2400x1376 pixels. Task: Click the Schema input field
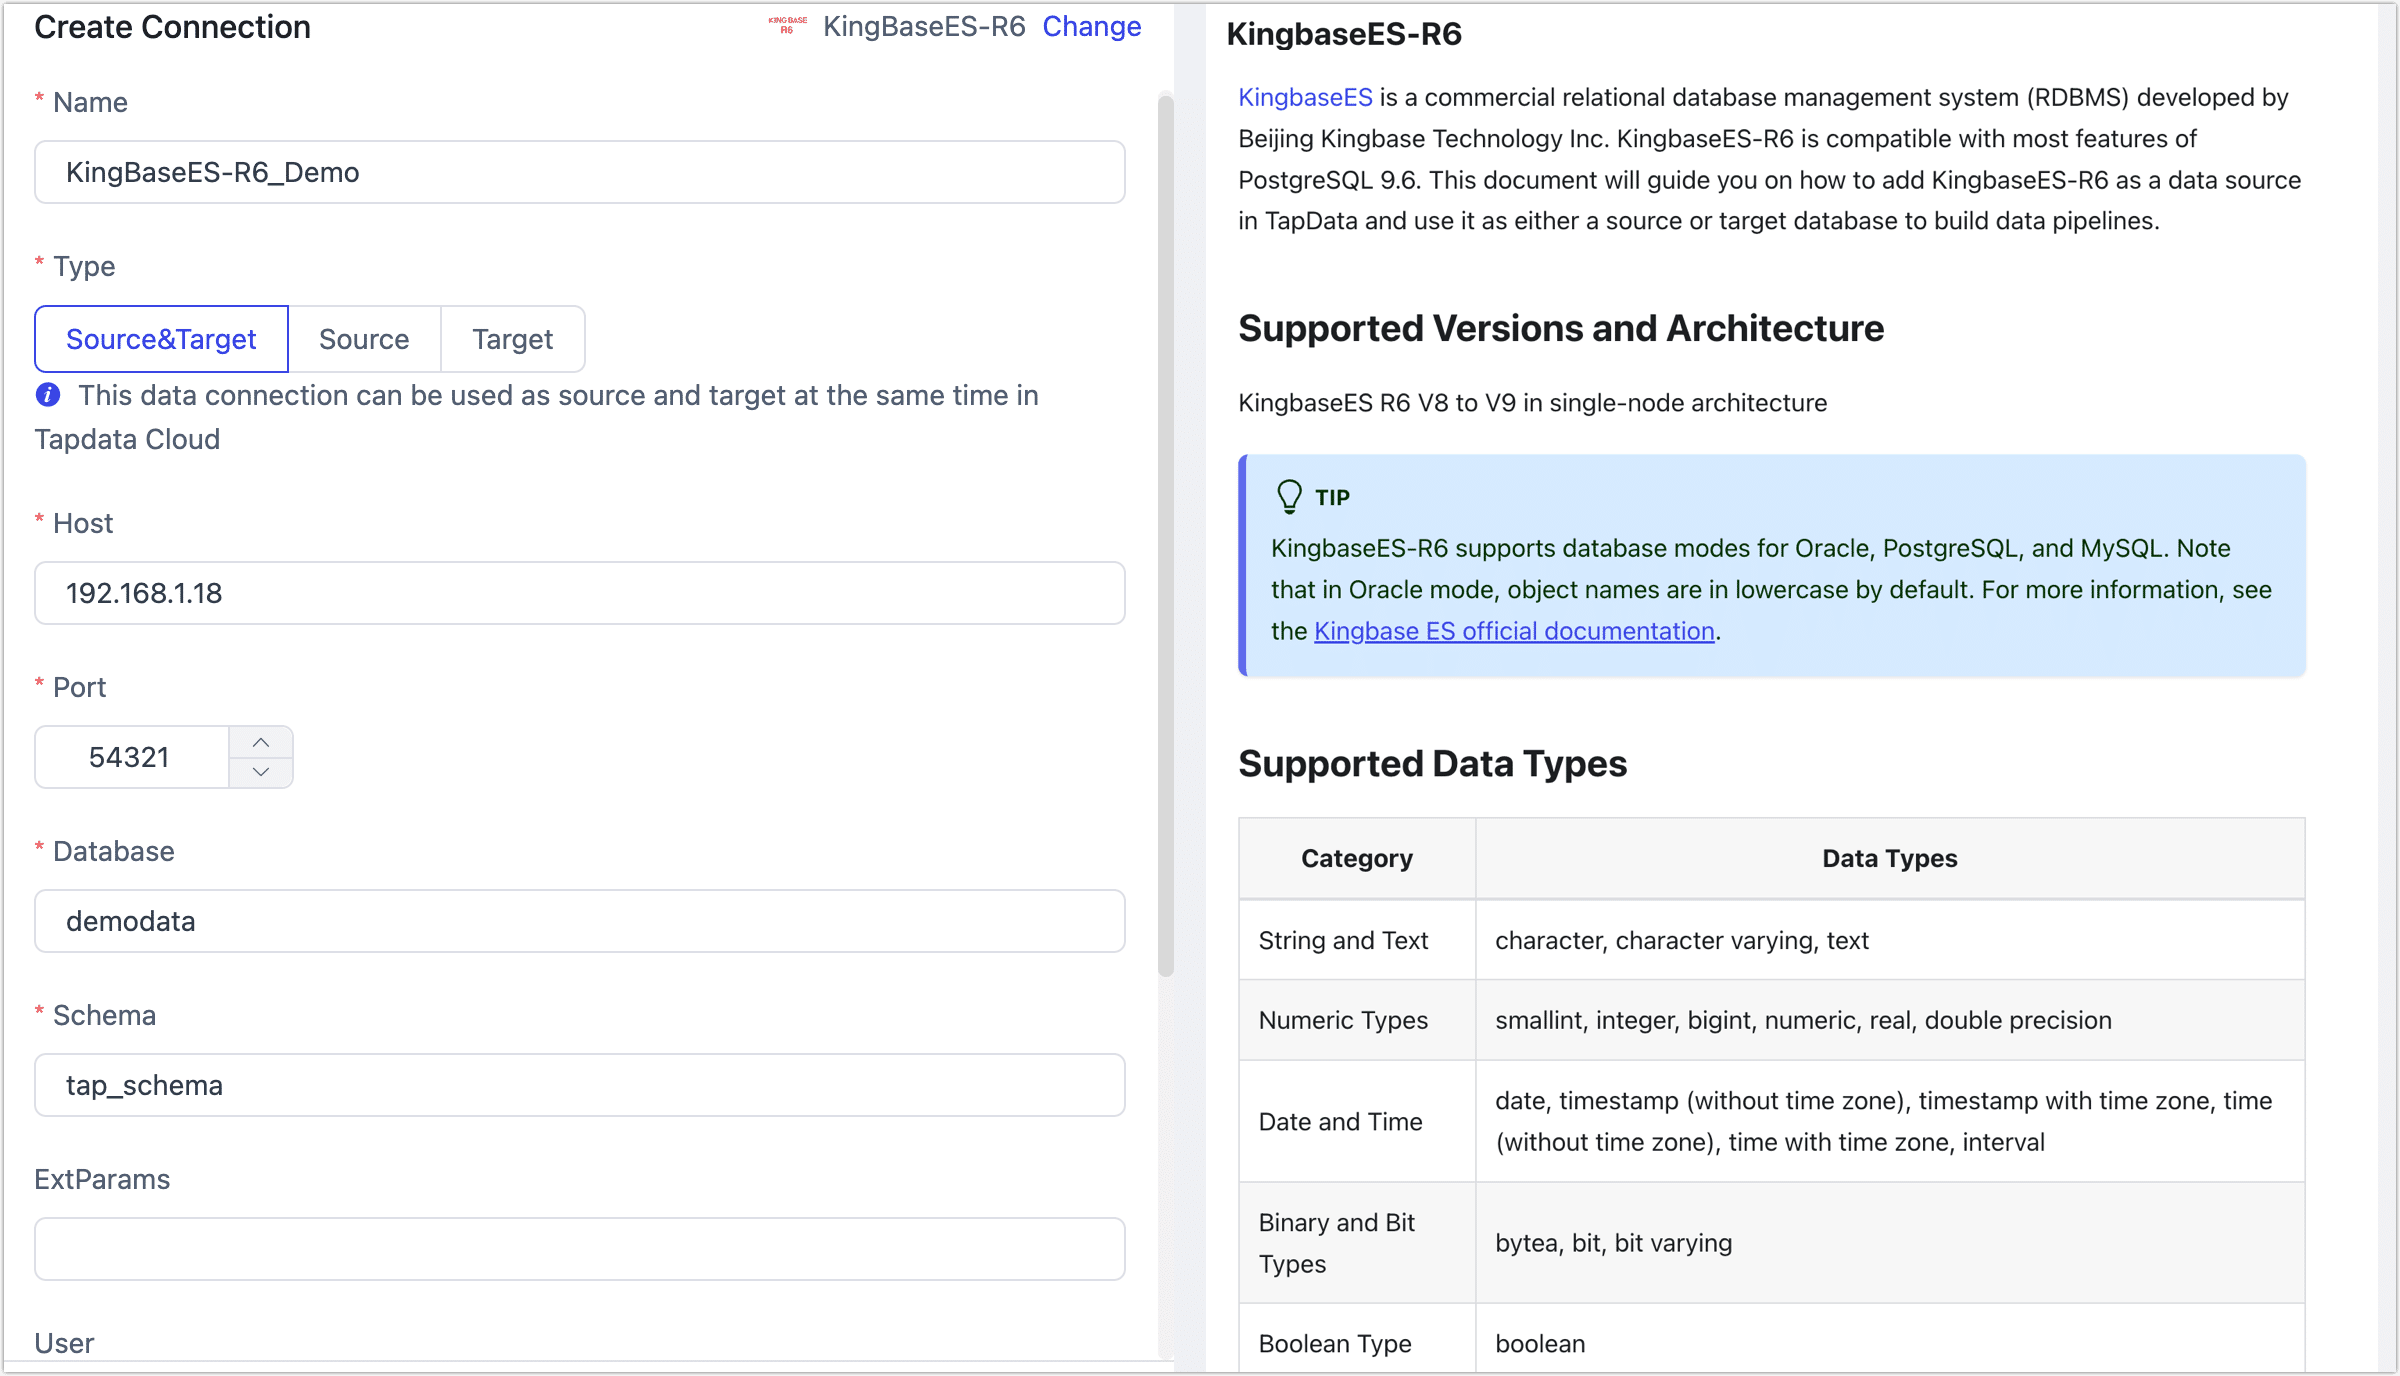point(584,1086)
